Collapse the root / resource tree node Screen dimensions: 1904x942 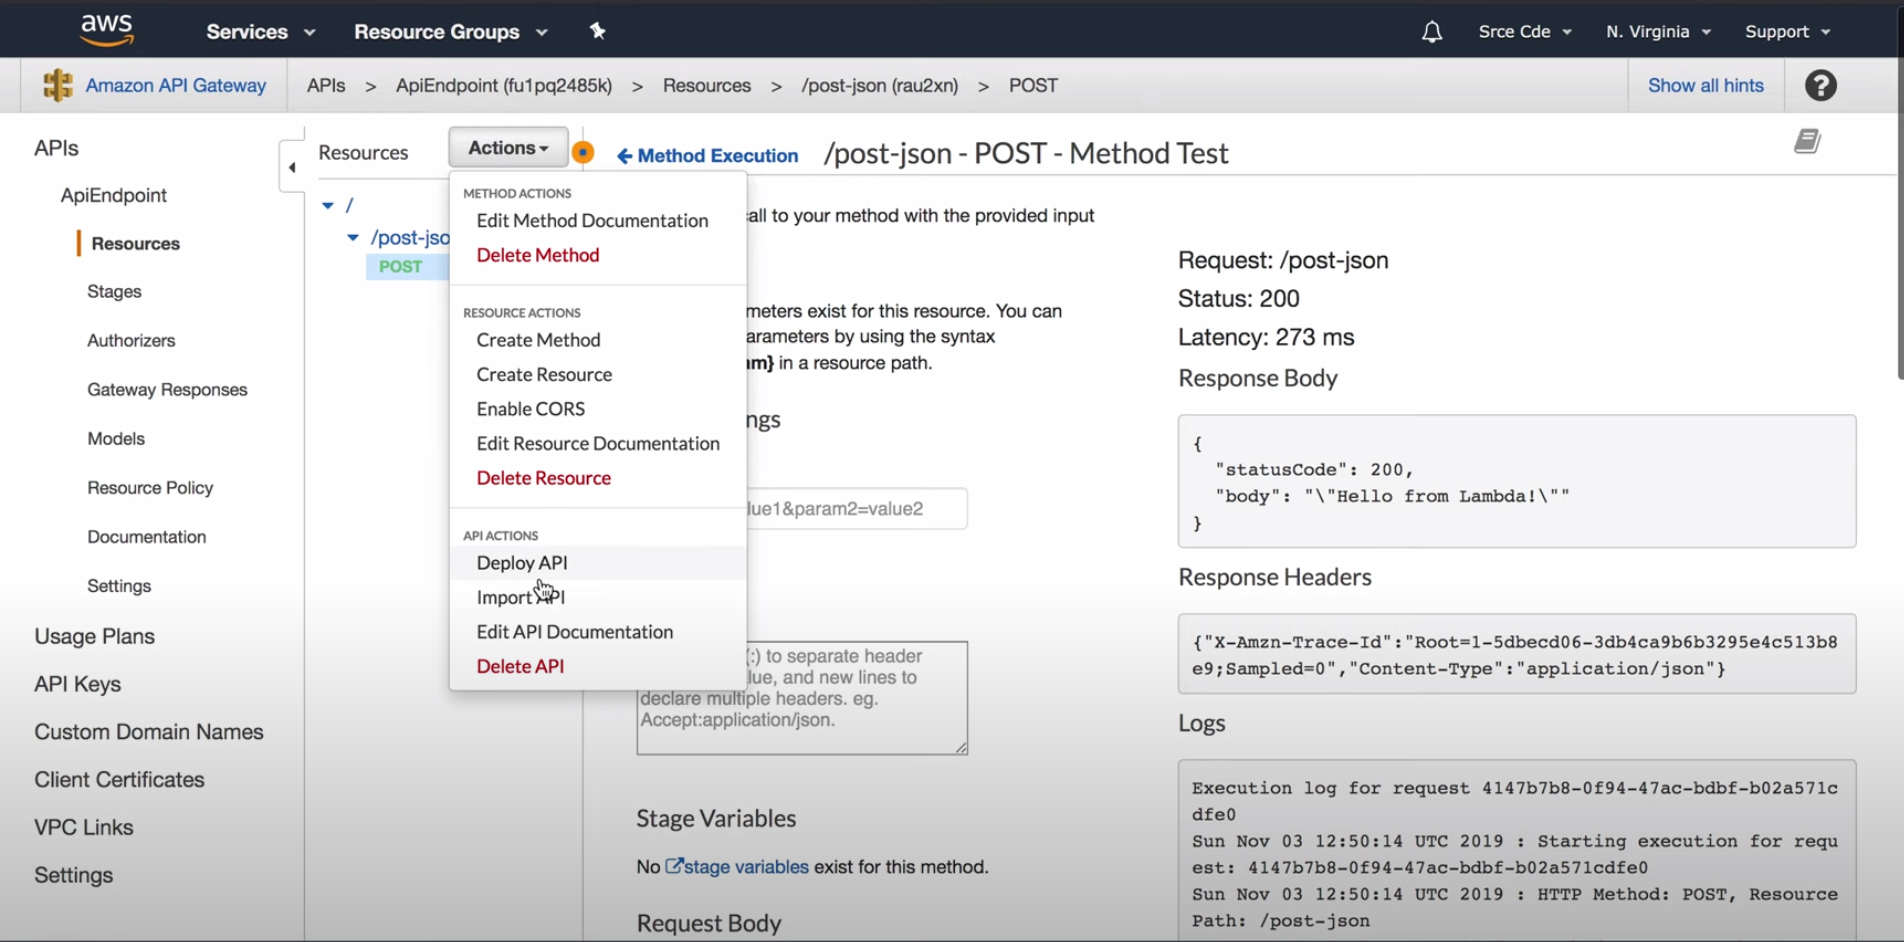pos(327,205)
